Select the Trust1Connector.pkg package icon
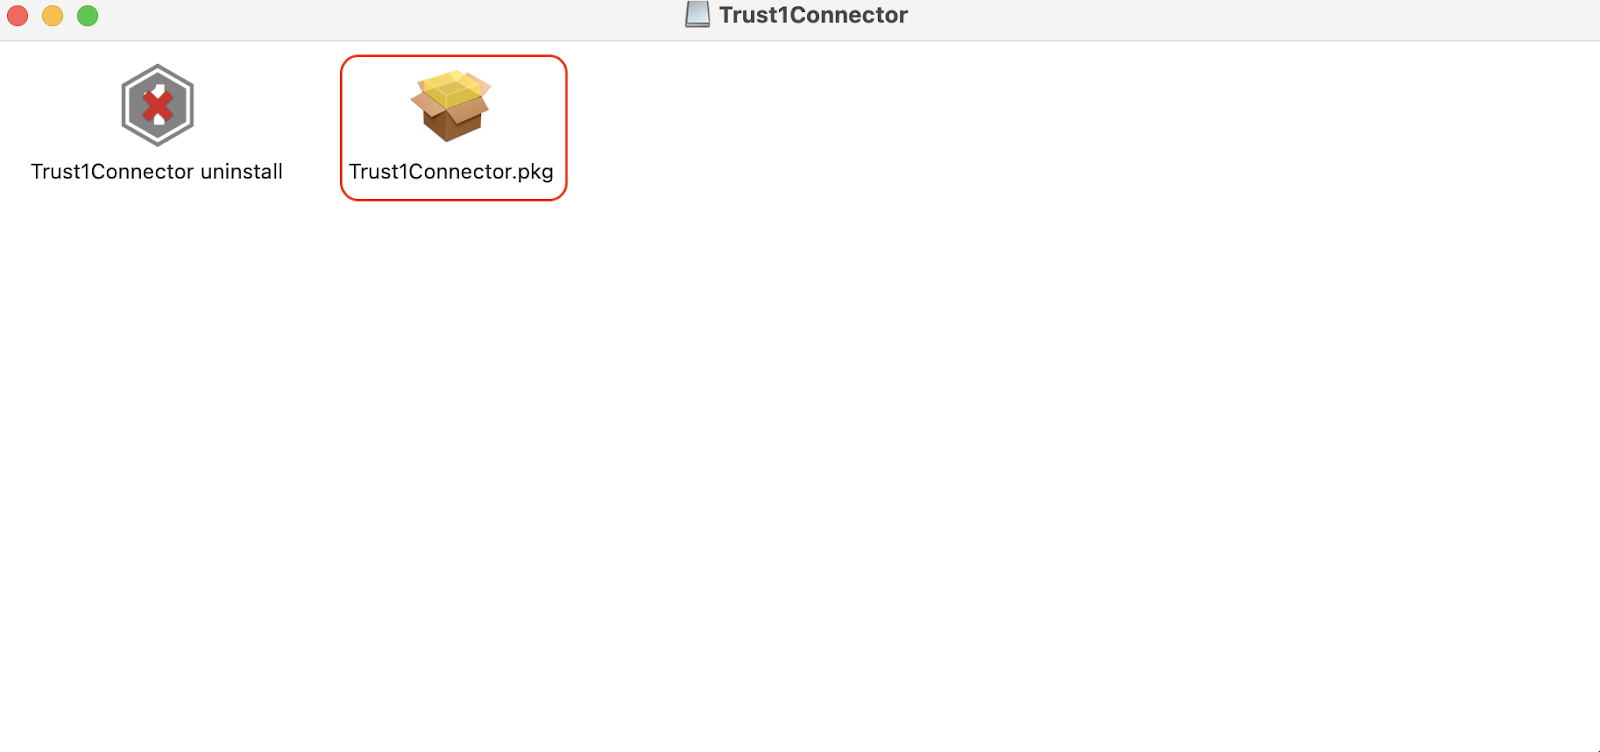This screenshot has width=1600, height=752. coord(451,105)
